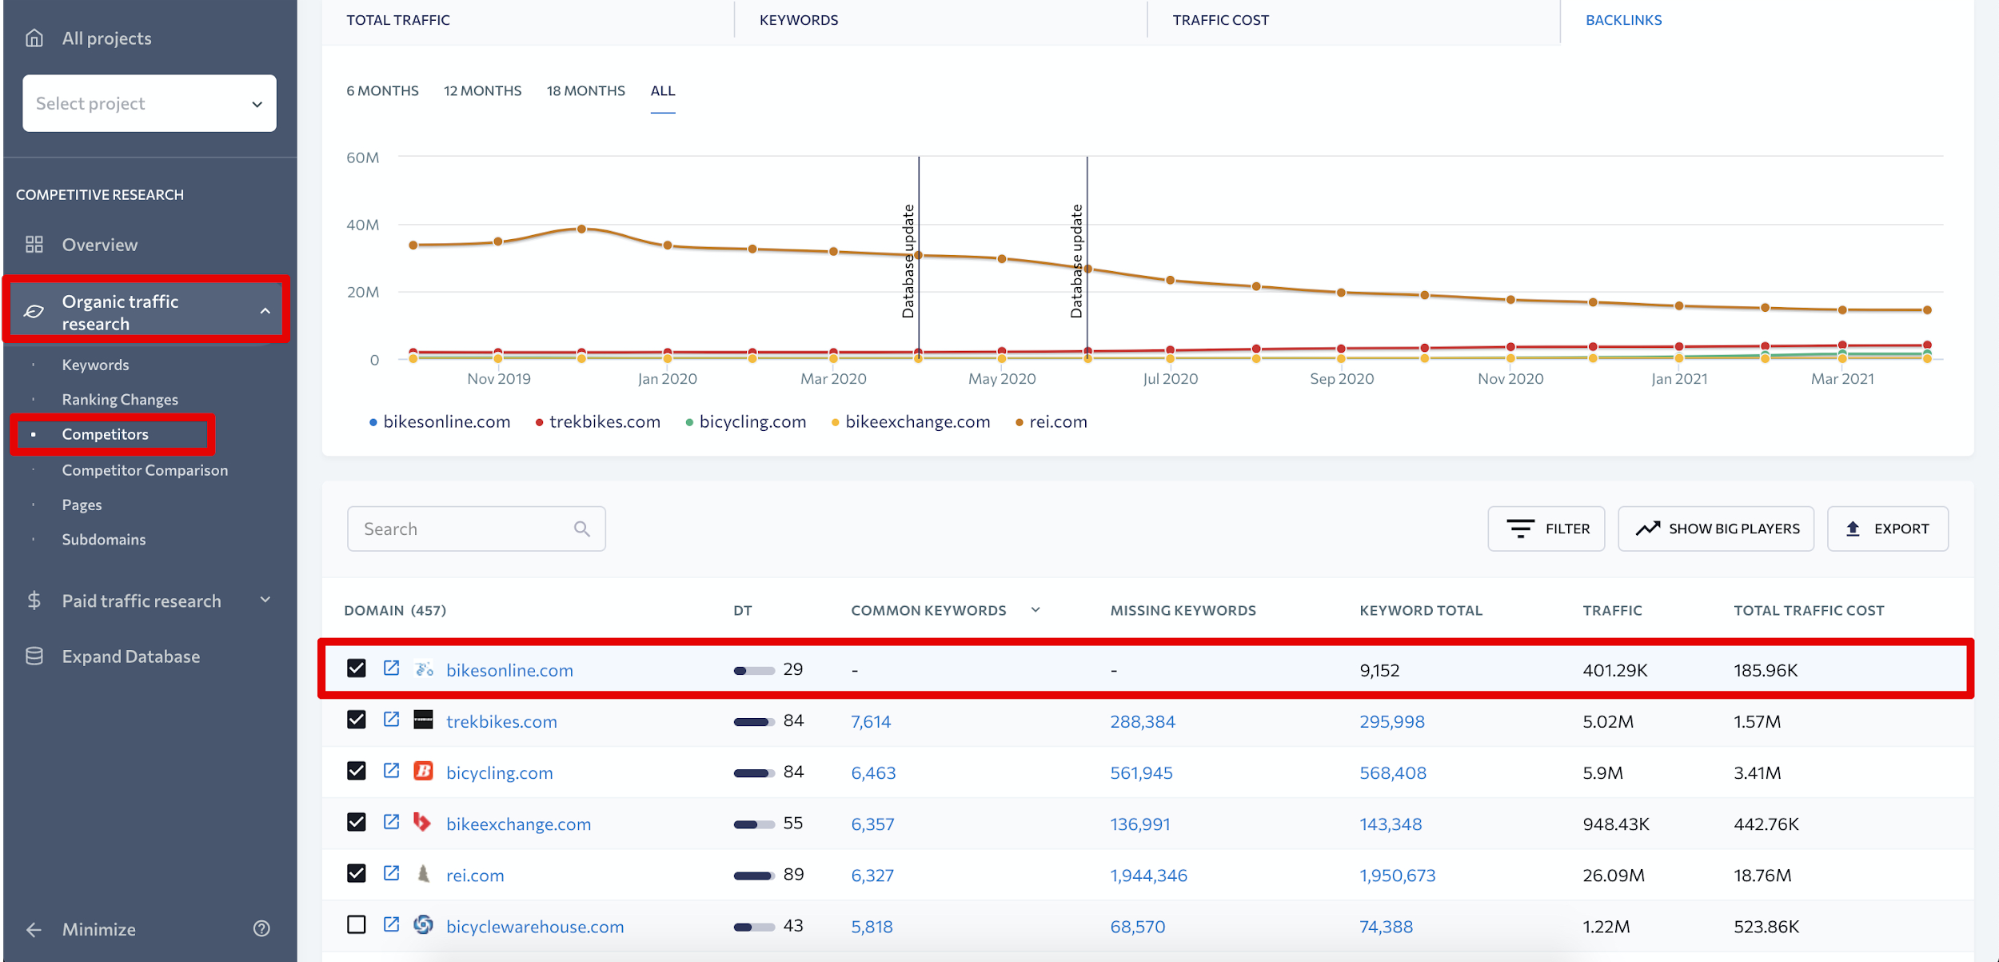Click the Minimize sidebar arrow icon
The width and height of the screenshot is (1999, 962).
[34, 930]
